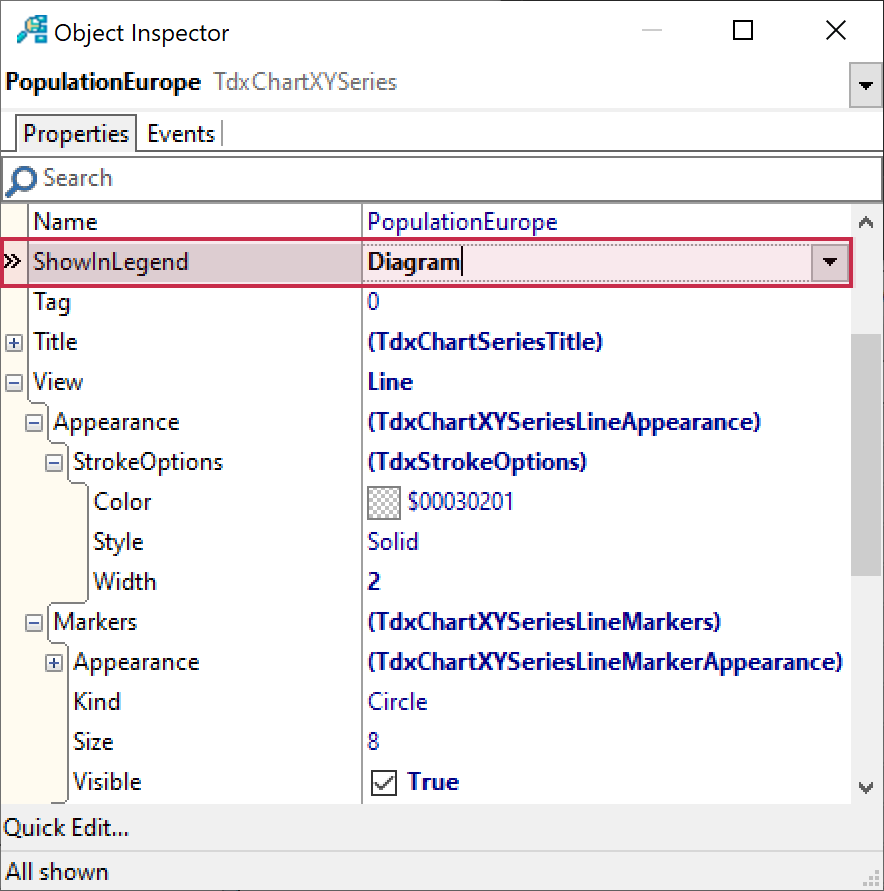Toggle the Visible checkbox under Markers

pos(383,782)
